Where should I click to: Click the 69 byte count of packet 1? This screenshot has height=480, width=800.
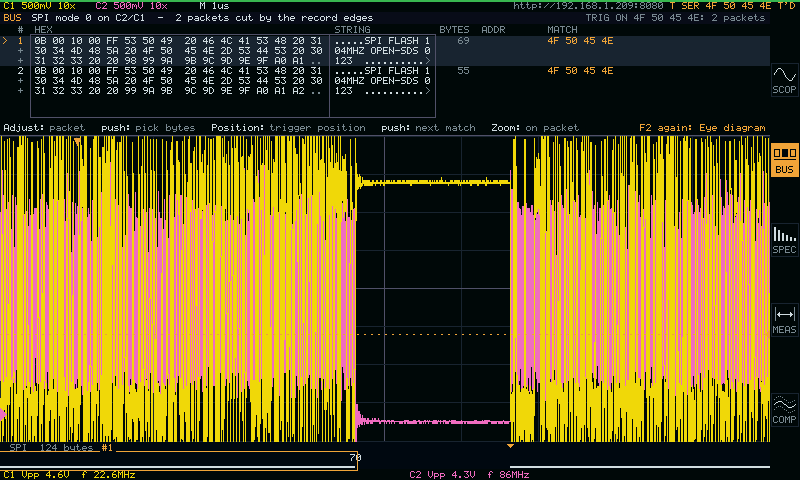pos(463,40)
